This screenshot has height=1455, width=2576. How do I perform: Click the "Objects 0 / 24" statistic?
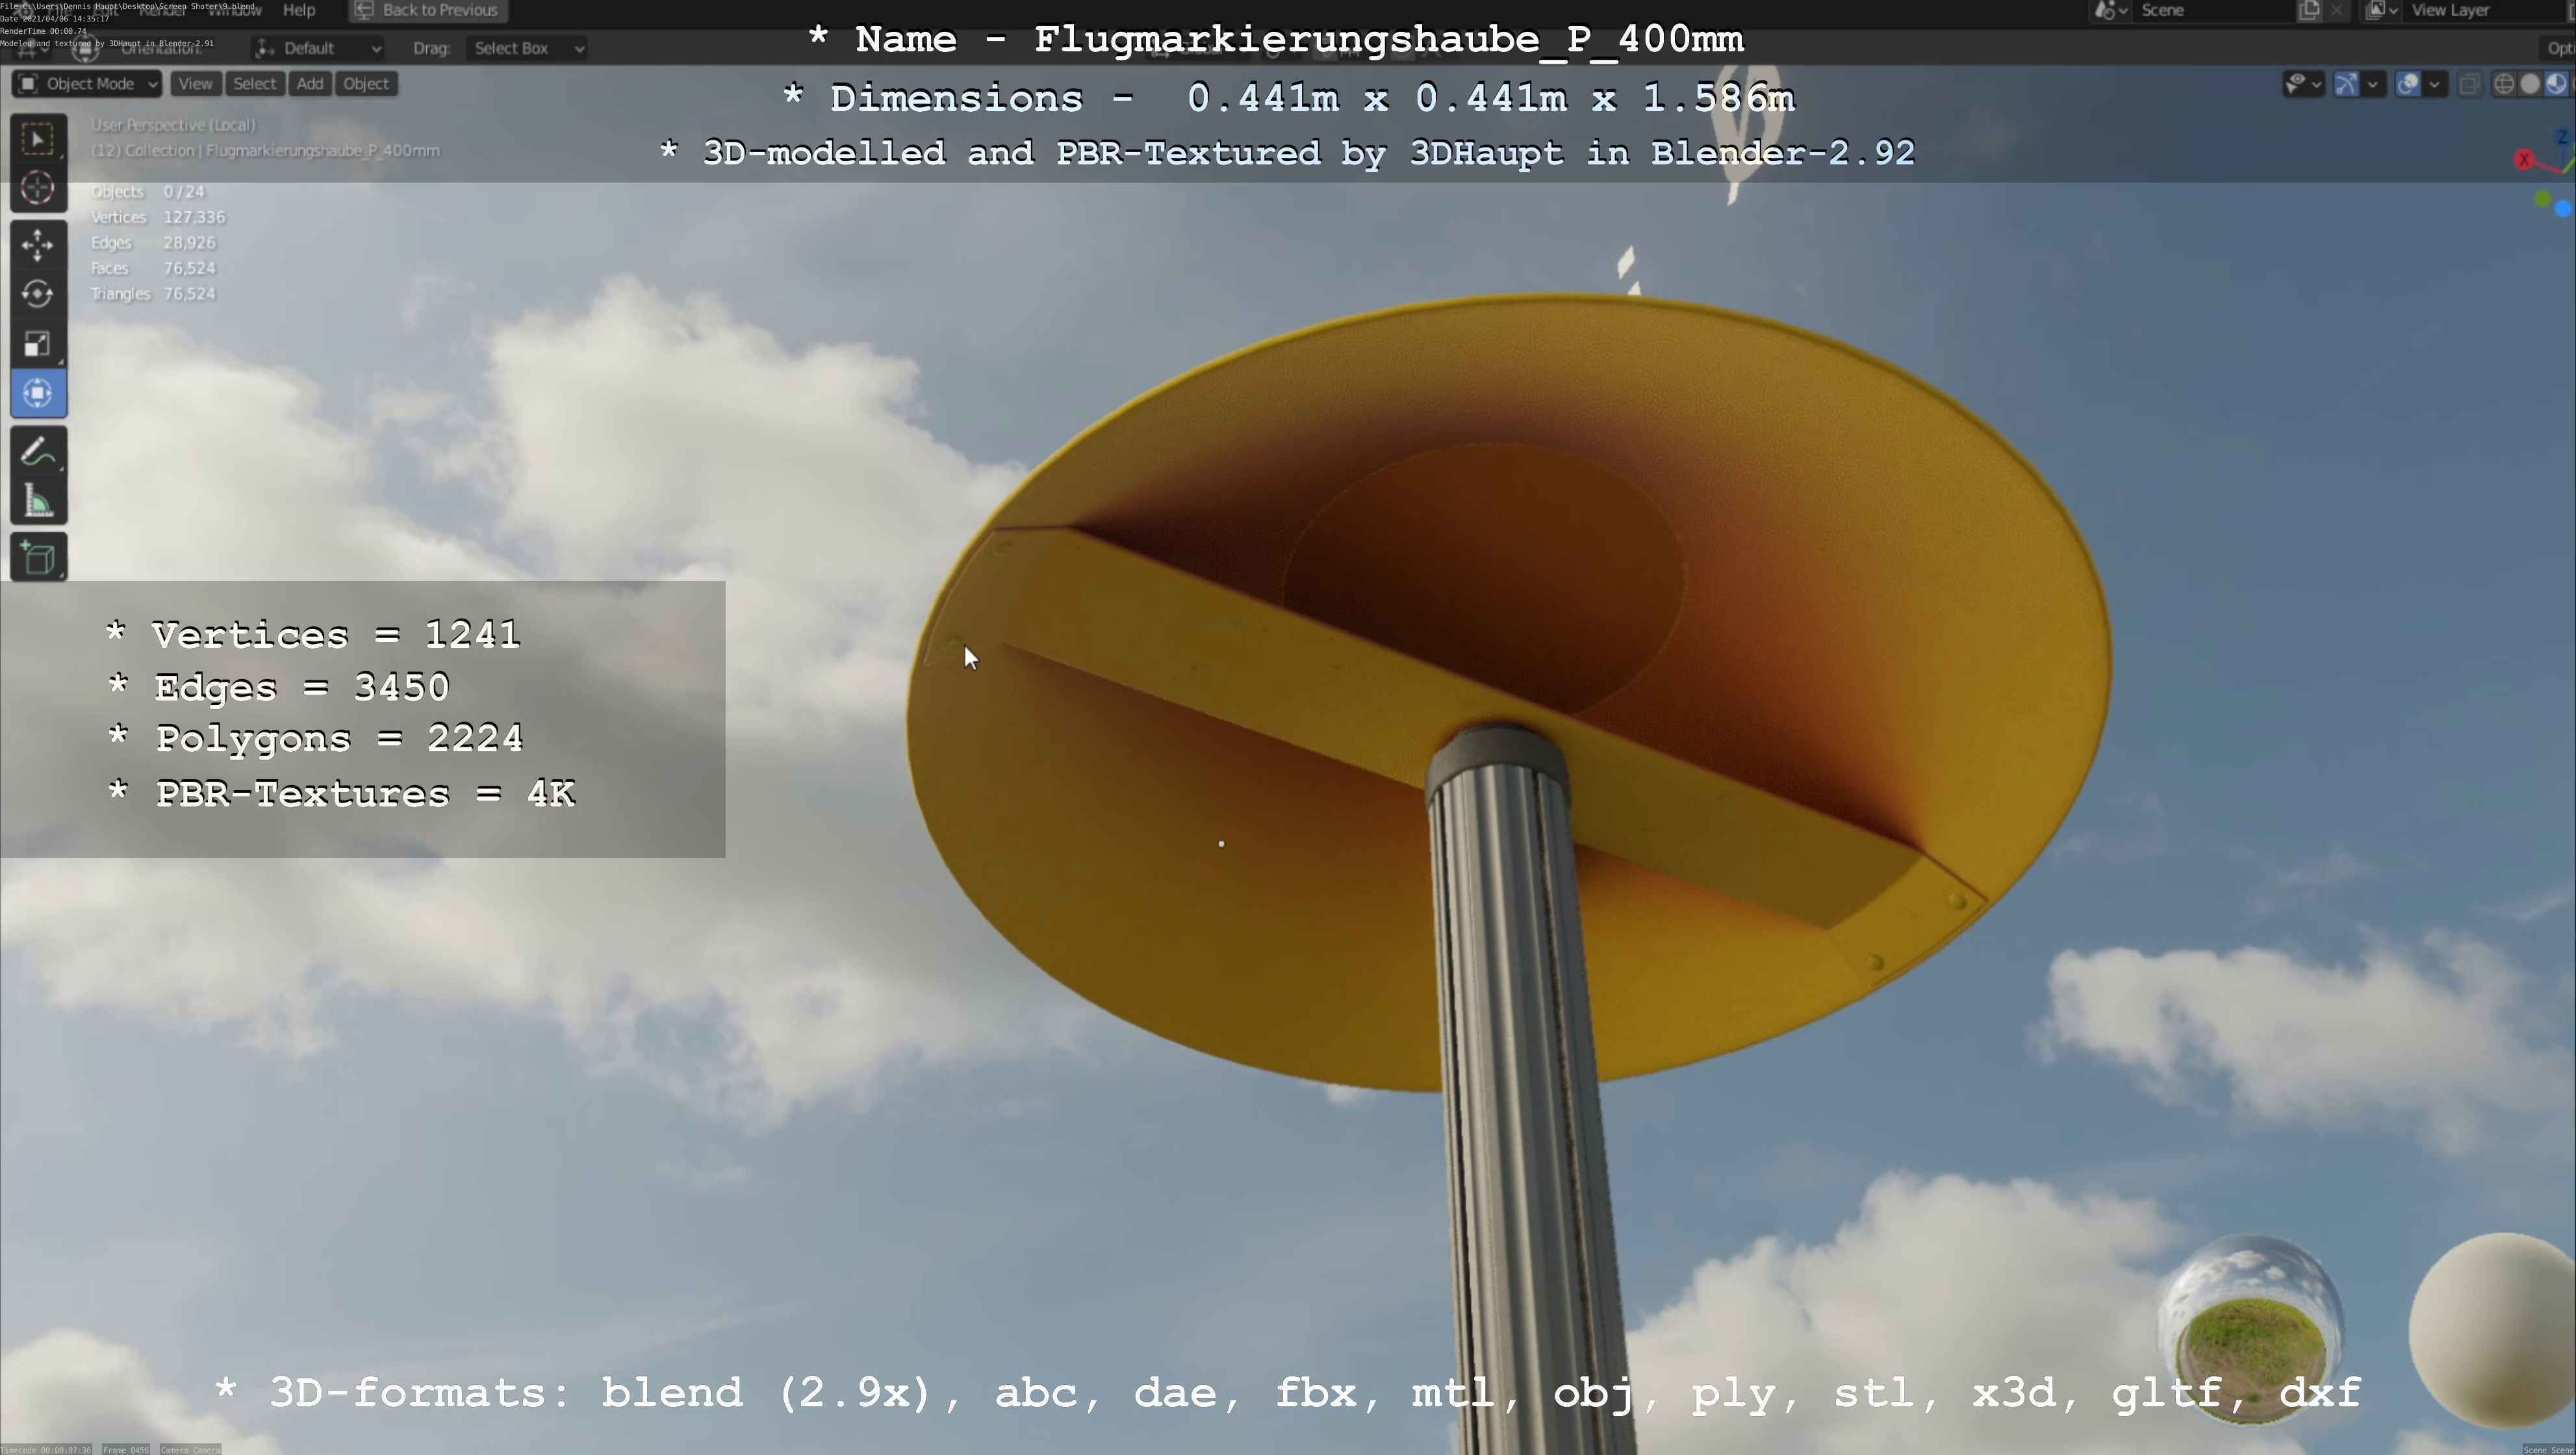click(148, 191)
